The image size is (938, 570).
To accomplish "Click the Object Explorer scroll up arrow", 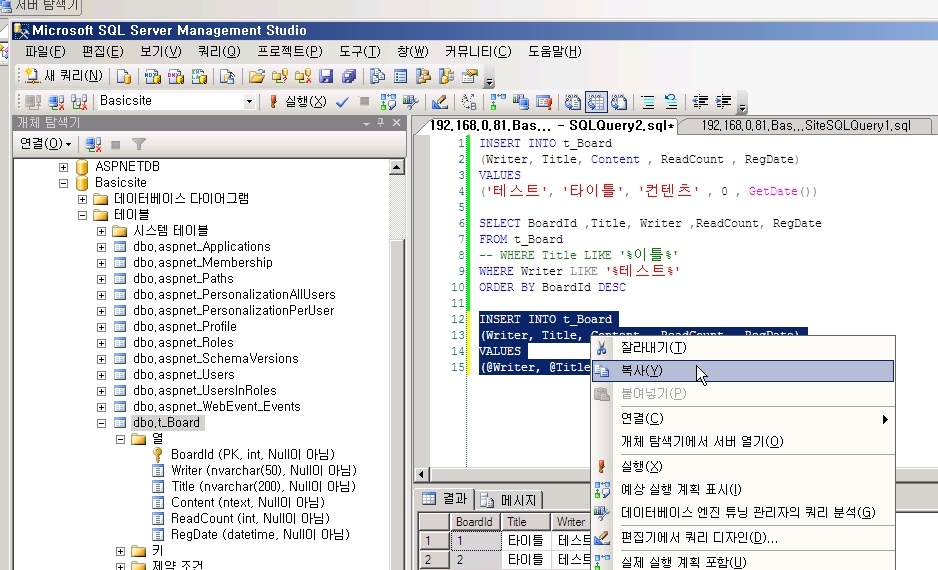I will 397,167.
